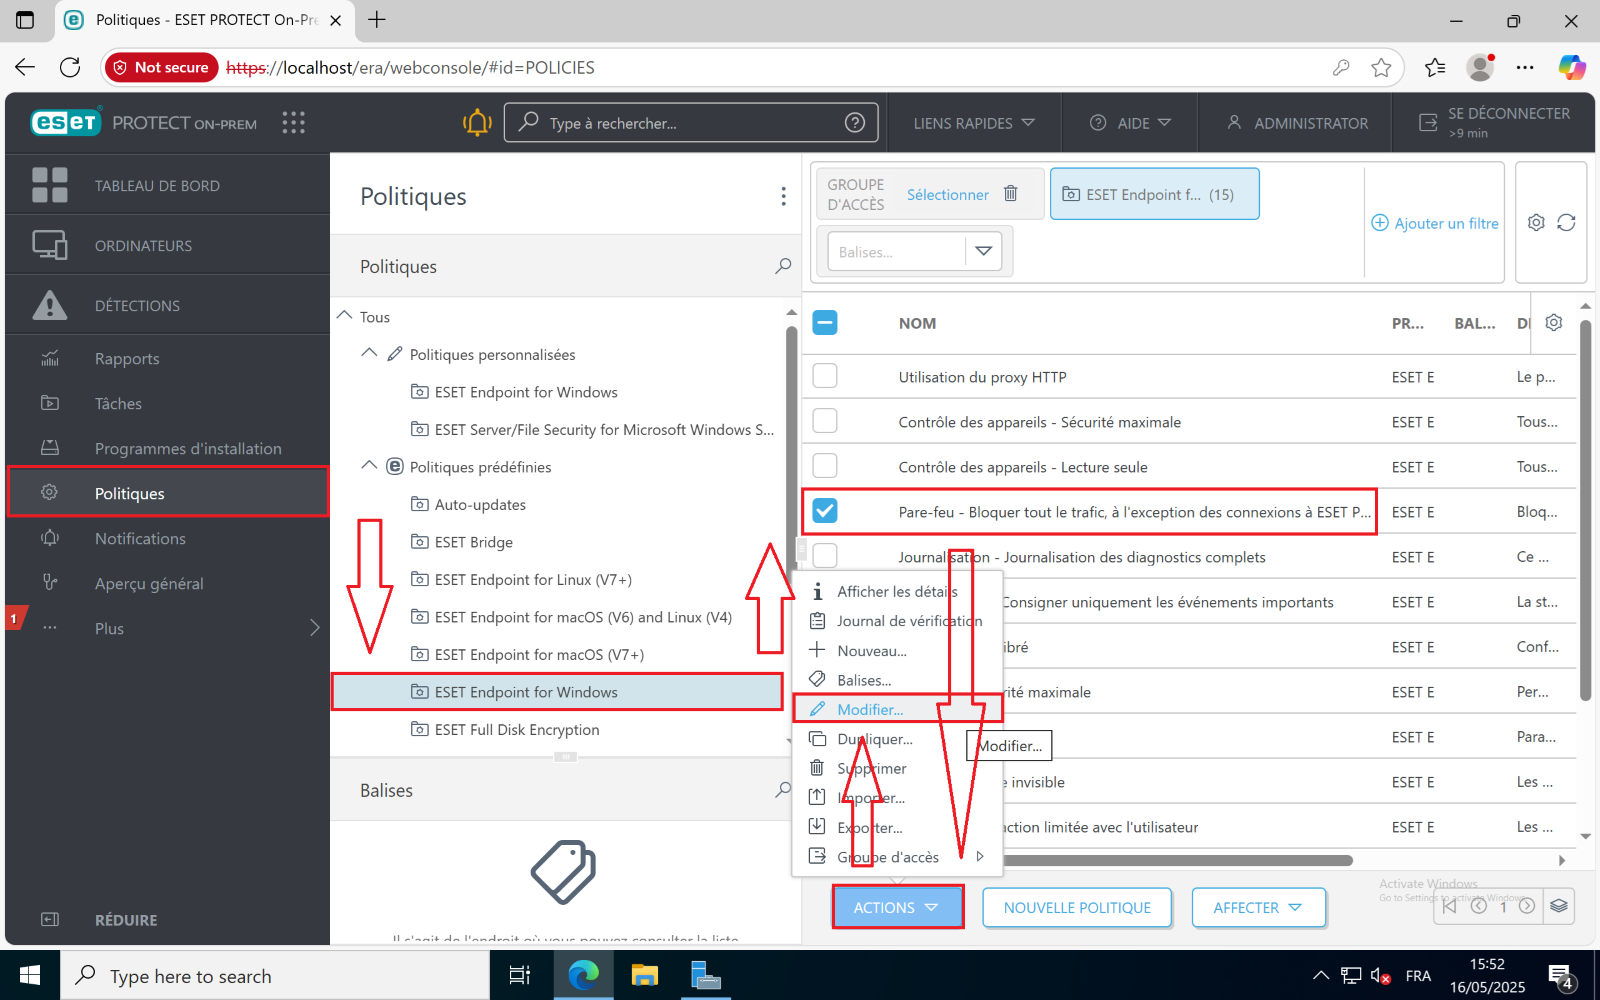Check Contrôle des appareils - Sécurité maximale row
The height and width of the screenshot is (1000, 1600).
(825, 421)
